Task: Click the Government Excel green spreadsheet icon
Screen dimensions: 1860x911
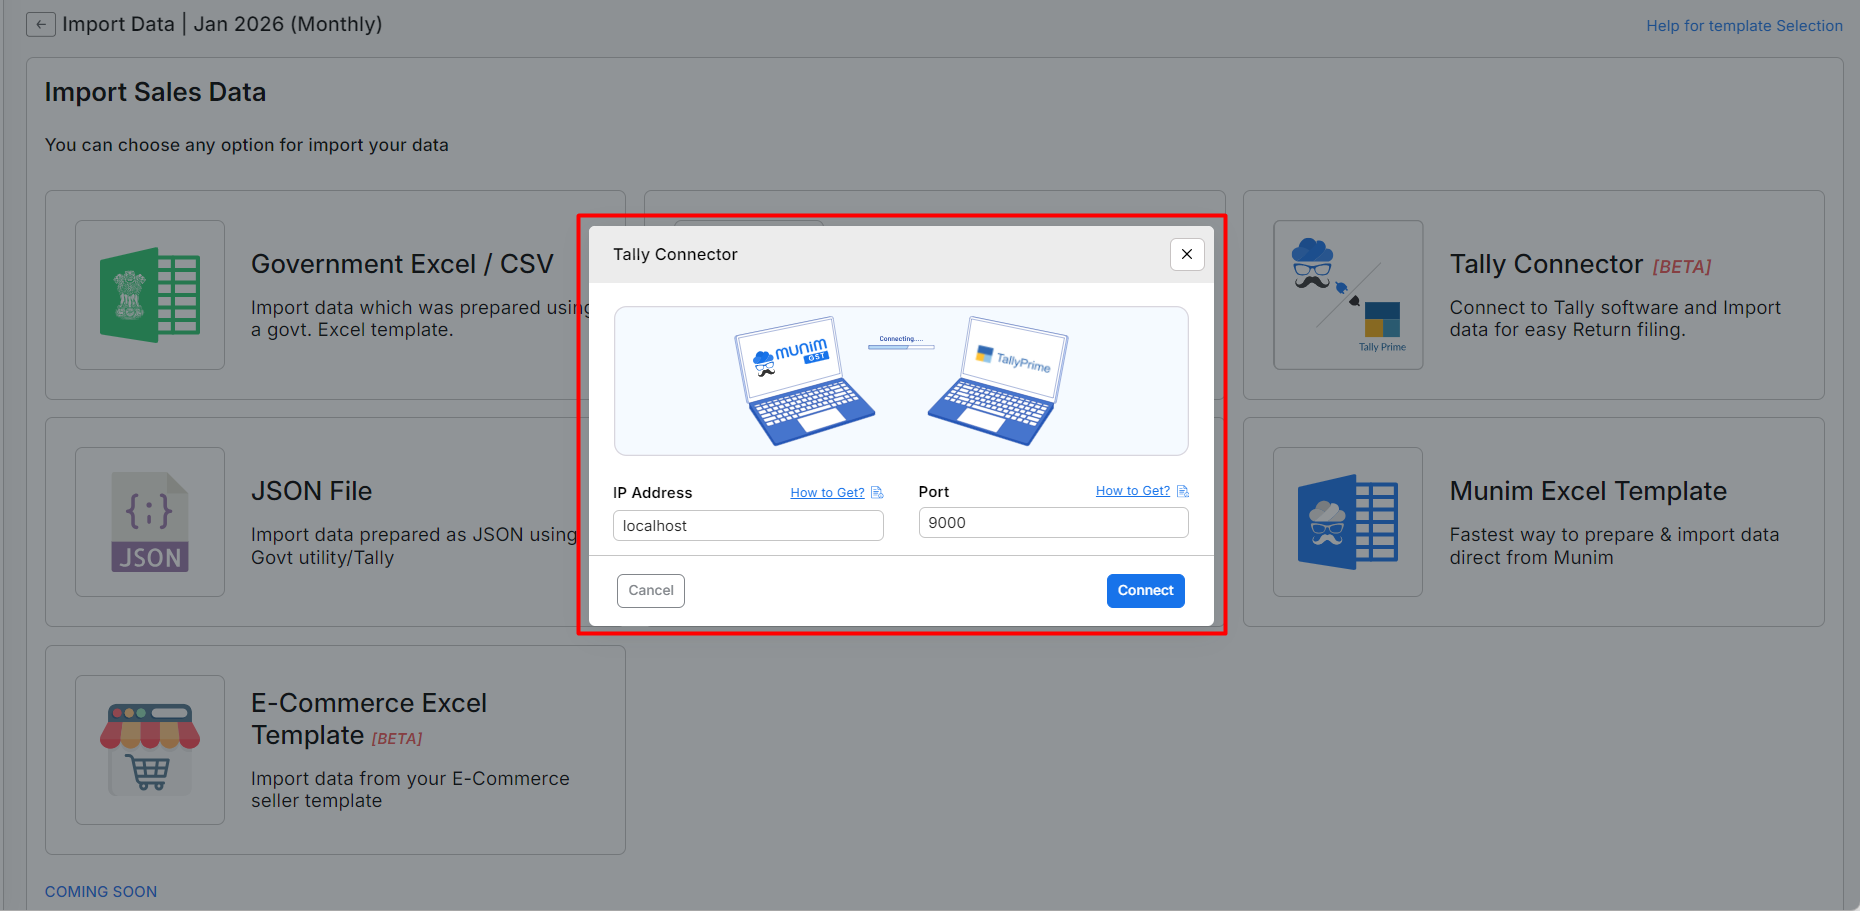Action: (150, 295)
